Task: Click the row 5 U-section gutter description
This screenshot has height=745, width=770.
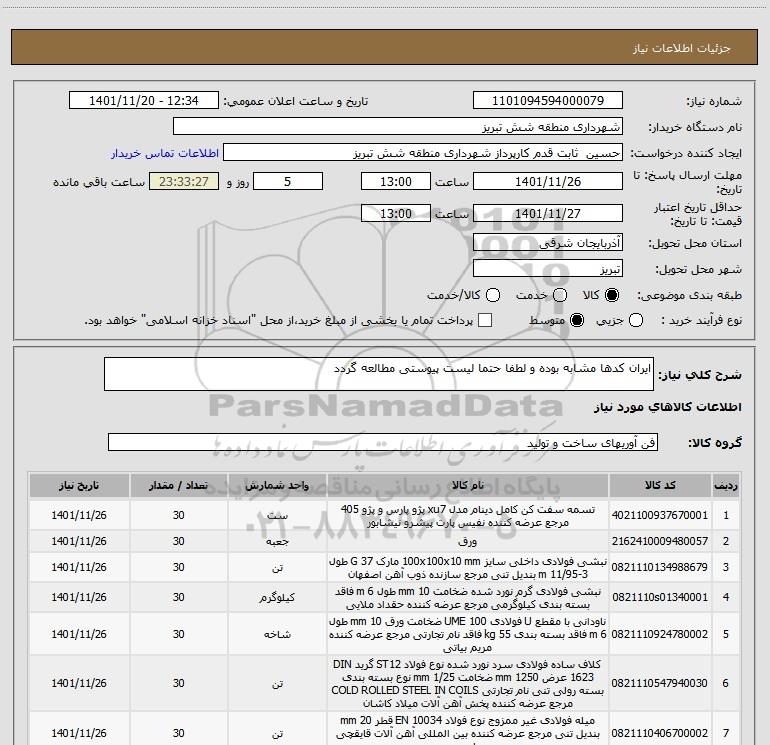Action: (468, 635)
